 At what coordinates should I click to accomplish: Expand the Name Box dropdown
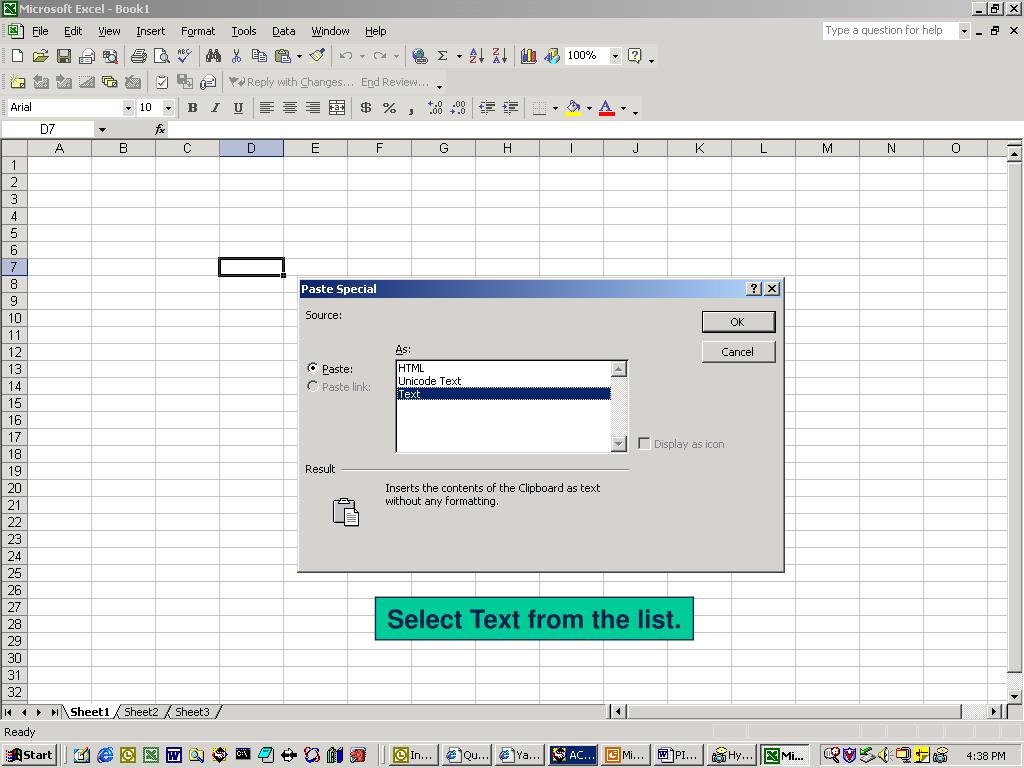pos(102,129)
